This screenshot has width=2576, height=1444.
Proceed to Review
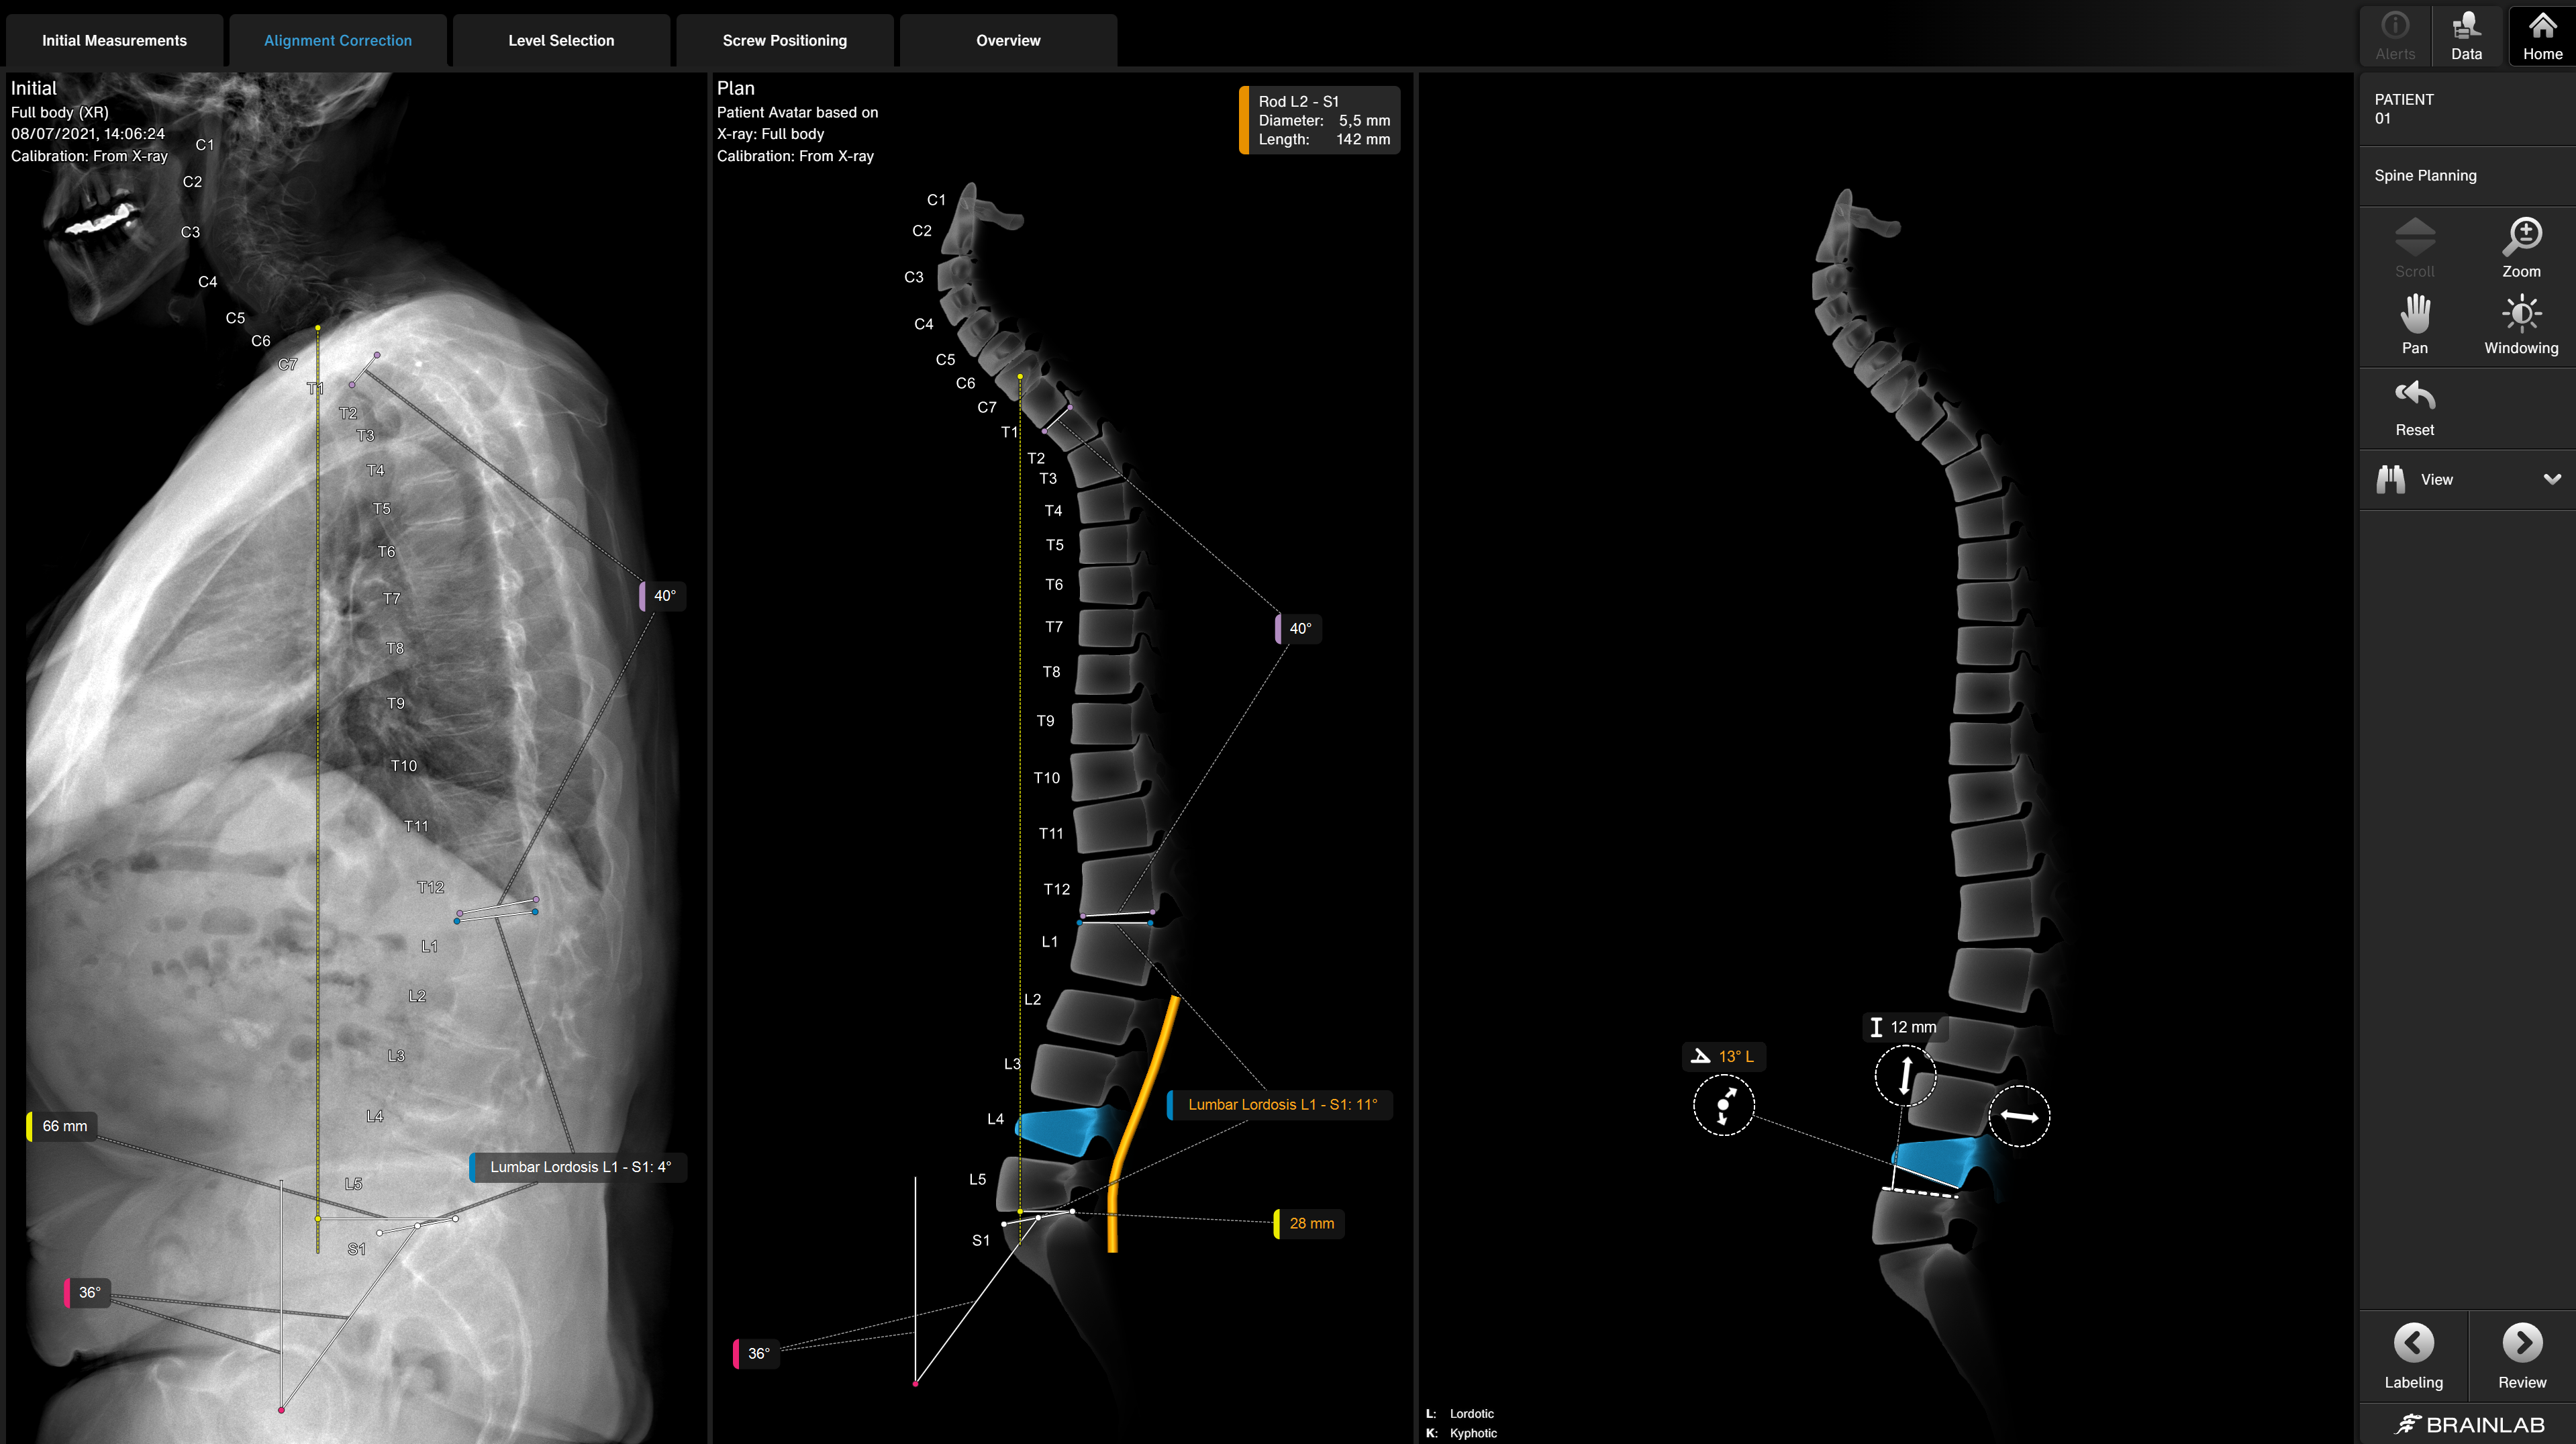(x=2521, y=1355)
